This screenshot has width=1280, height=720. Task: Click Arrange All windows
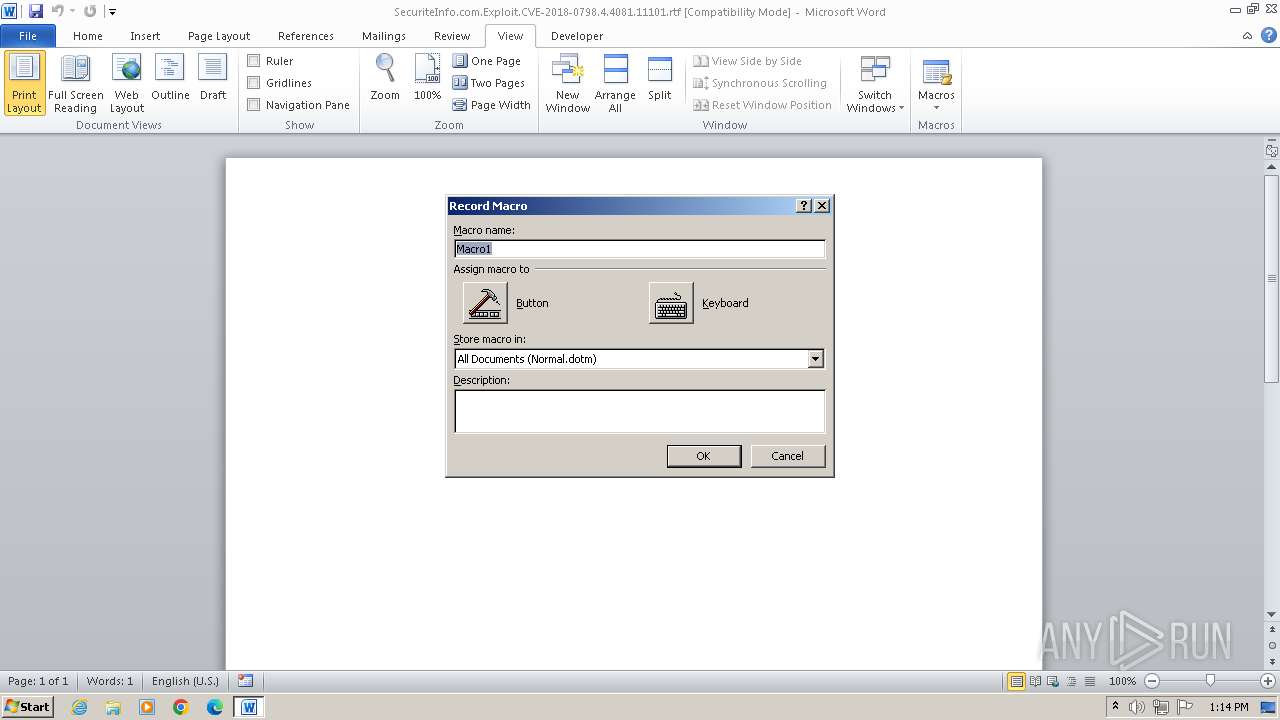[x=615, y=84]
